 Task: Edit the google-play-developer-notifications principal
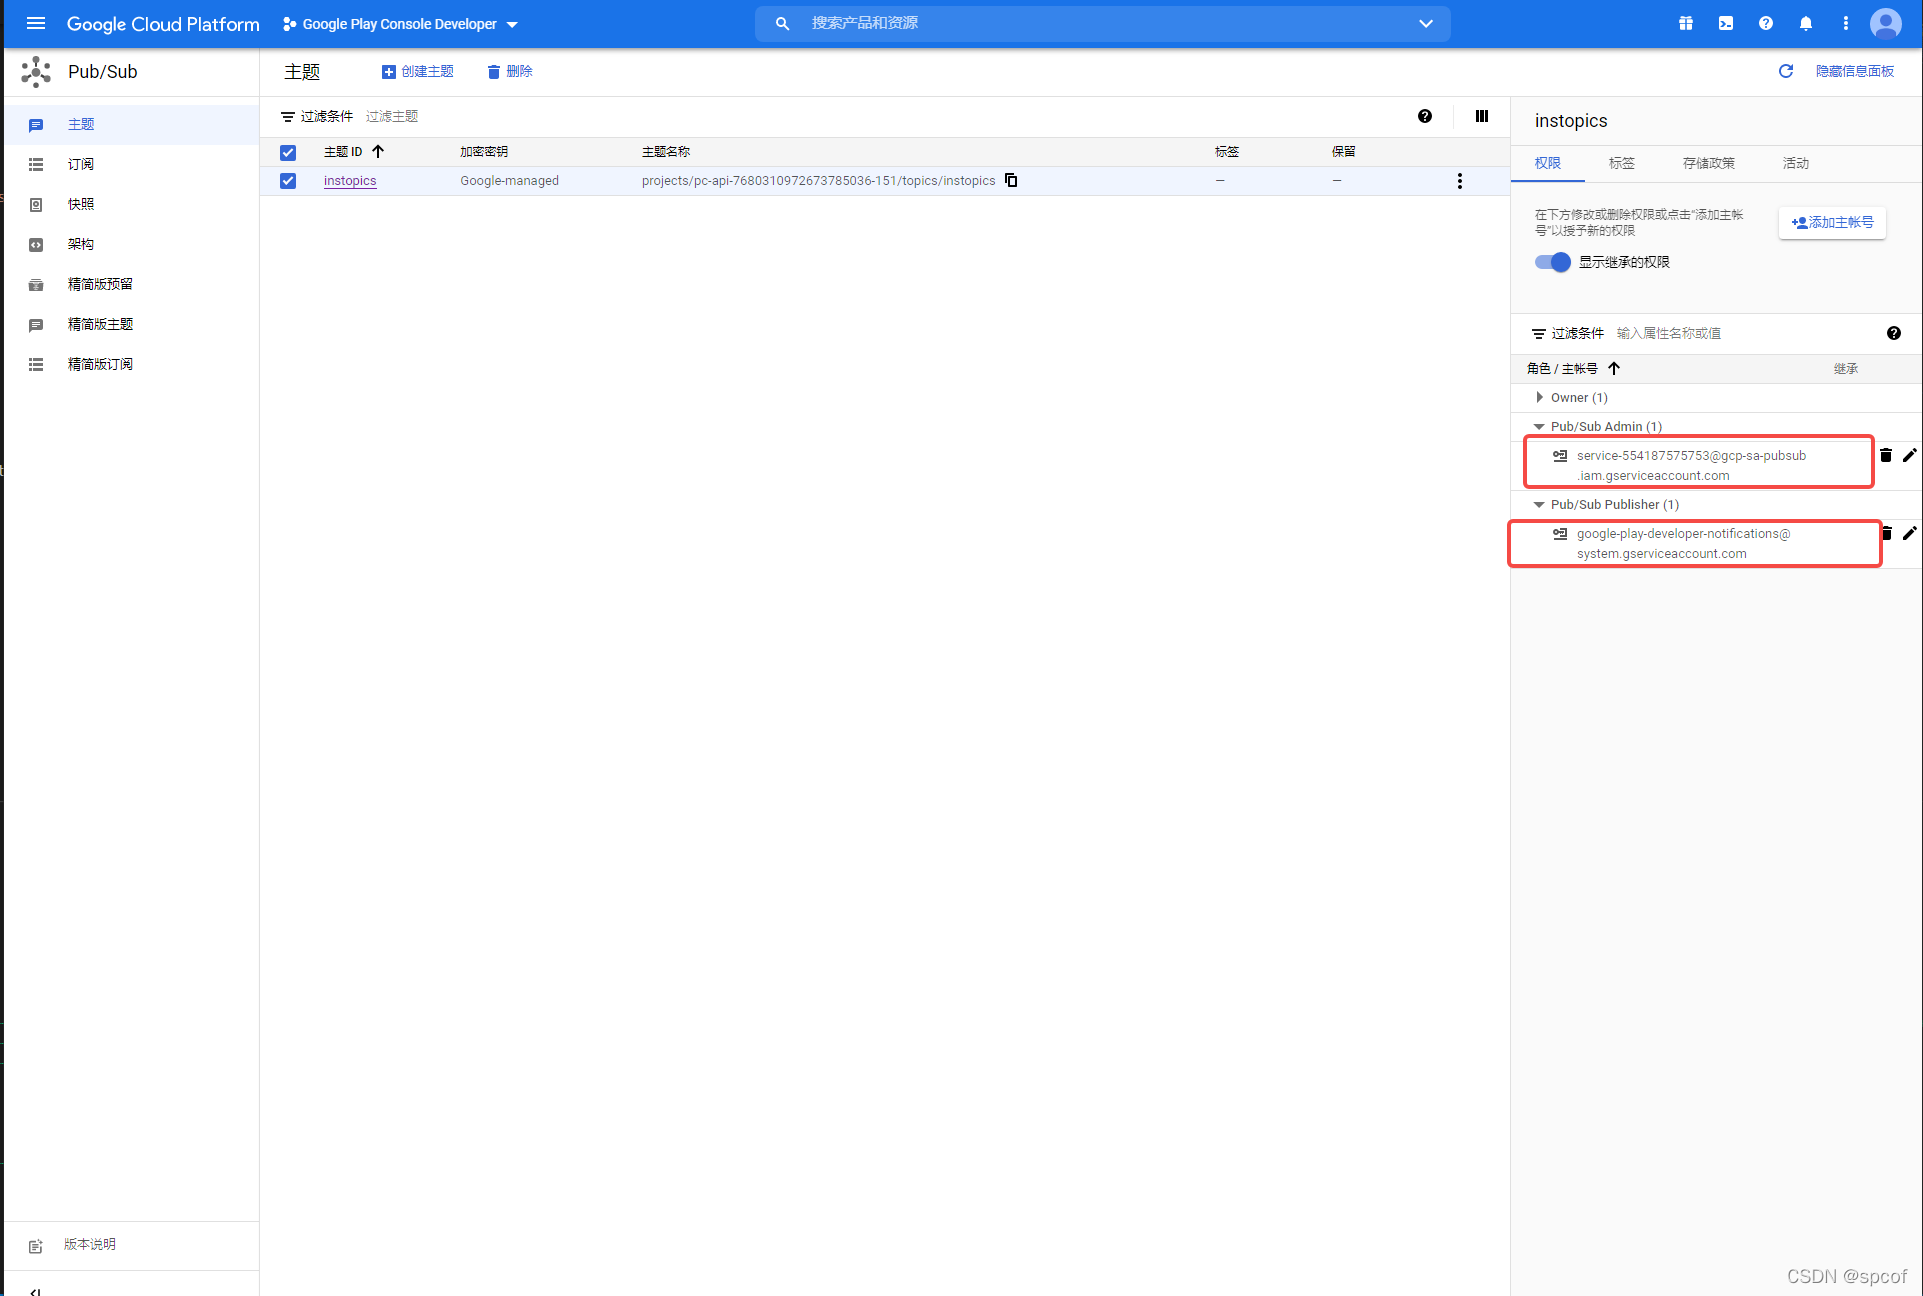tap(1909, 533)
